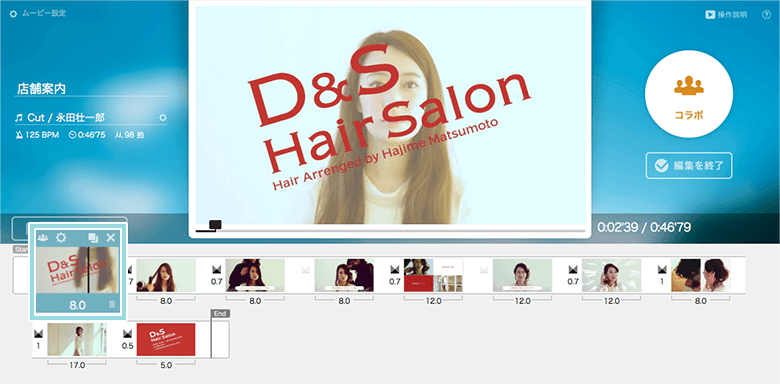Open music settings gear beside Cut / 永田壮一郎
780x384 pixels.
tap(163, 118)
